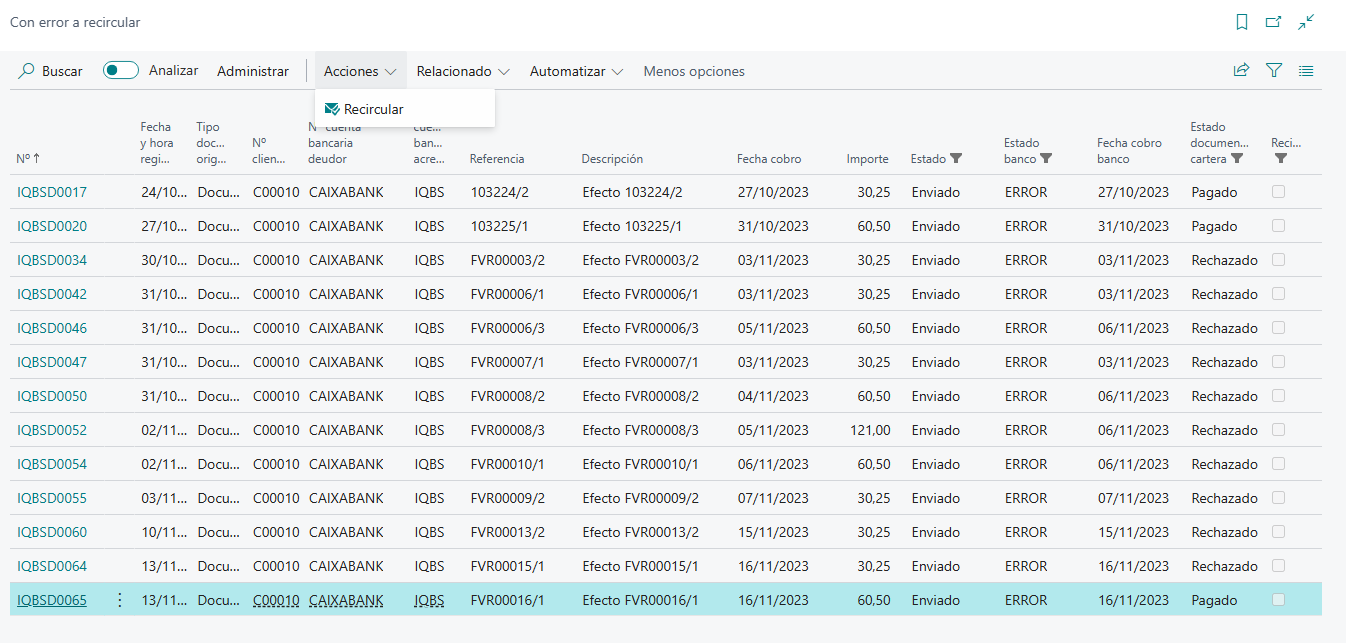Click the Administrar menu item
Viewport: 1346px width, 643px height.
[252, 71]
